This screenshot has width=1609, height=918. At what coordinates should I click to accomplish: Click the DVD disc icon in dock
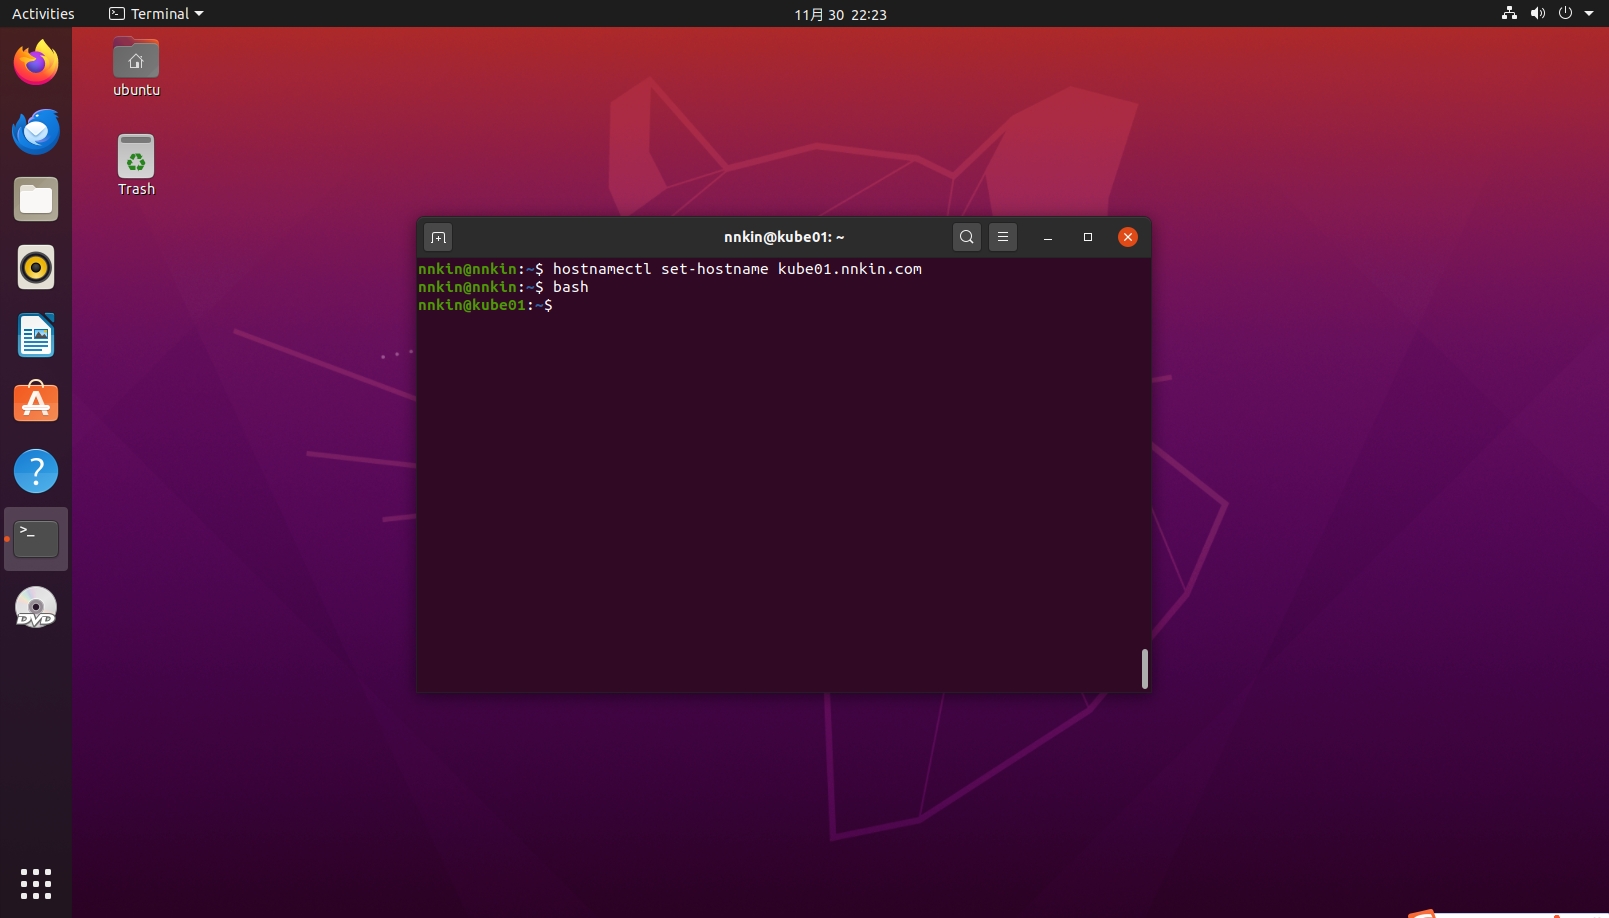tap(36, 607)
